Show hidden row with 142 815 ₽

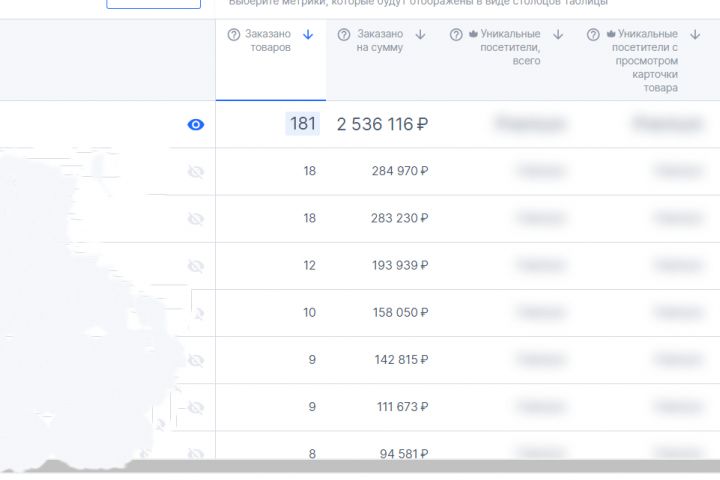(x=196, y=361)
